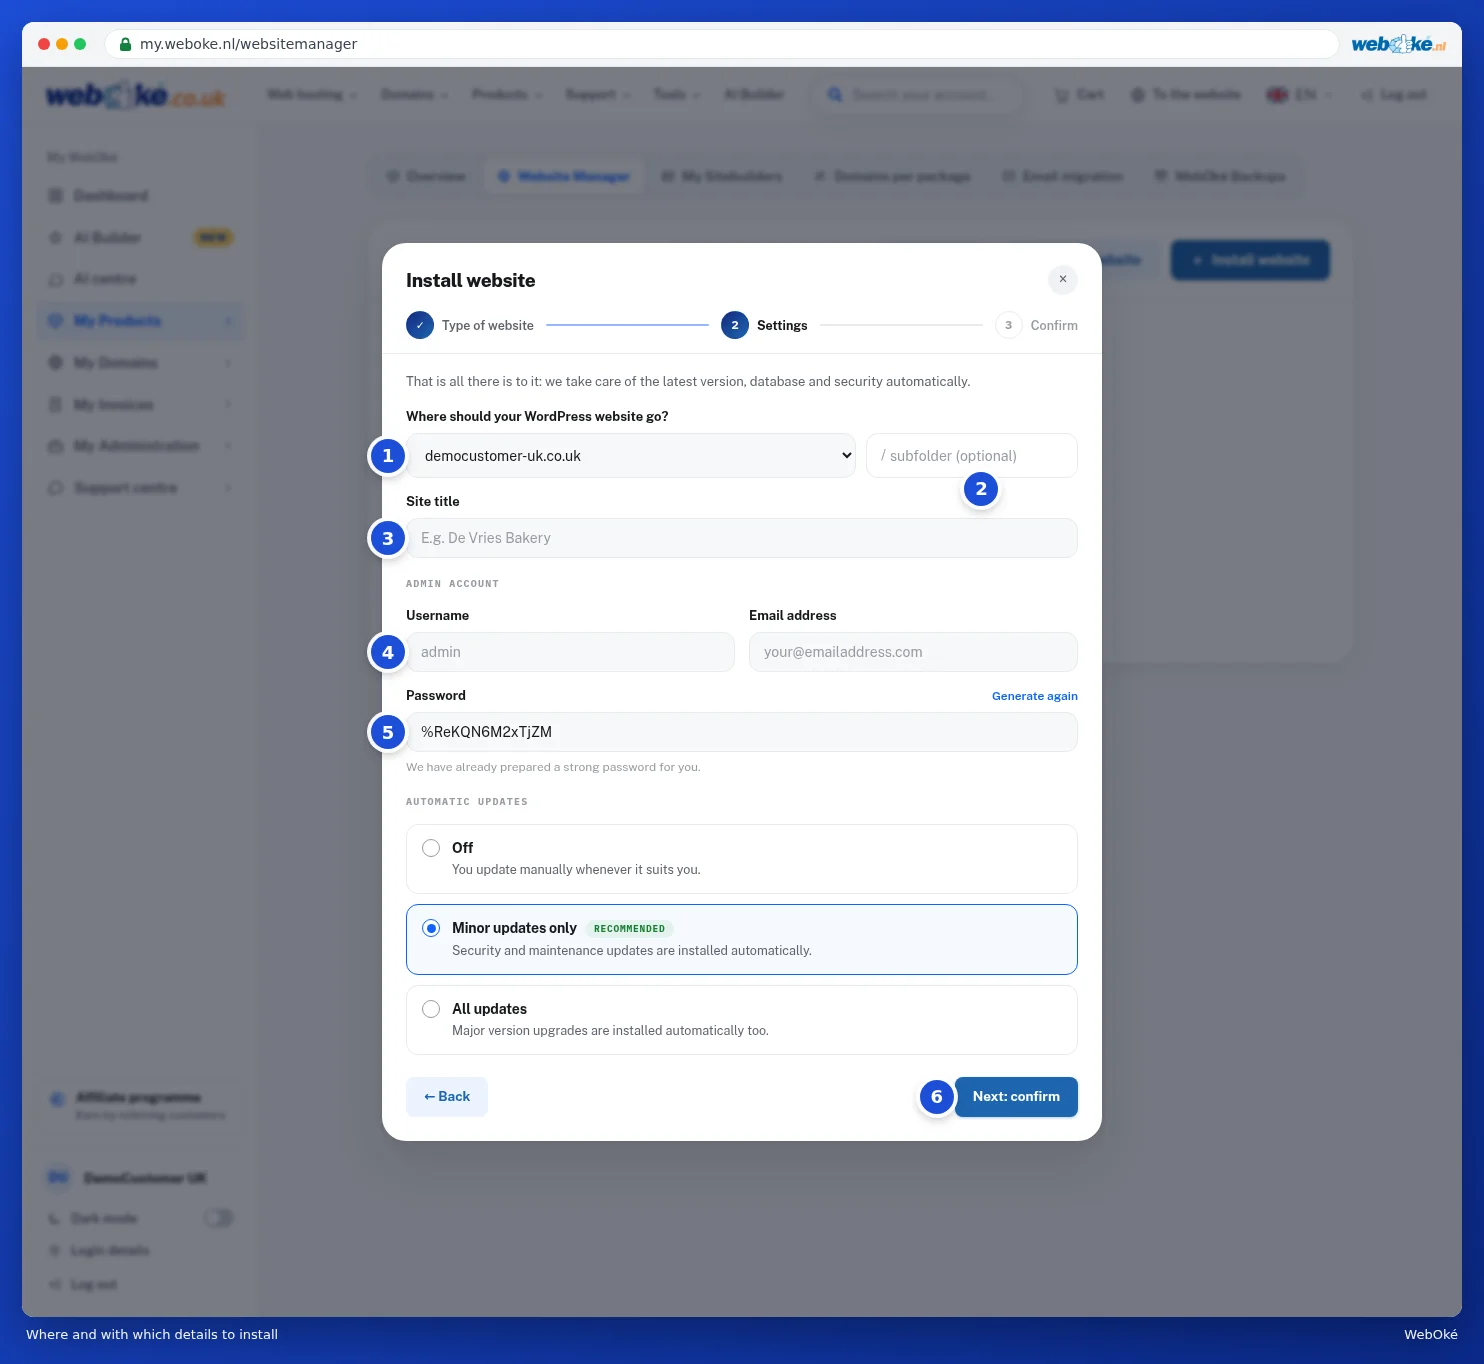
Task: Click the Username field
Action: point(570,652)
